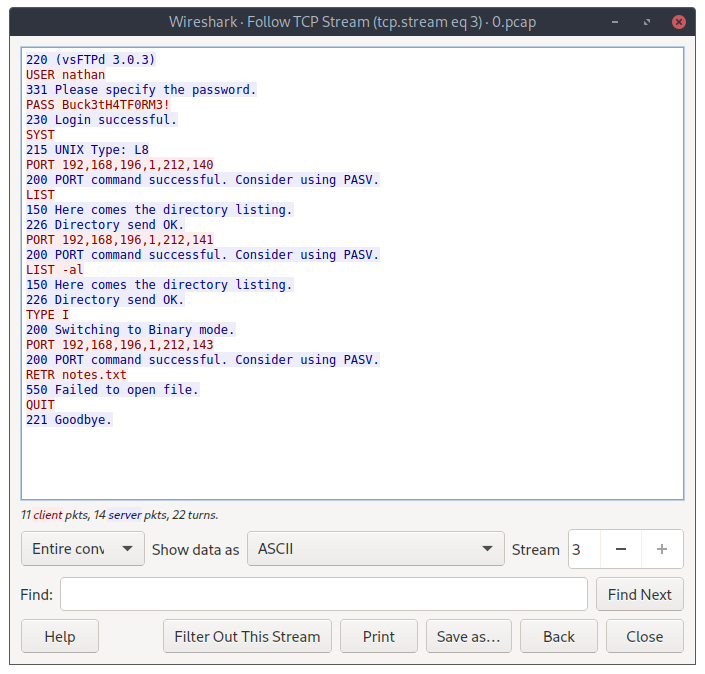This screenshot has width=705, height=674.
Task: Click '200 Switching to Binary mode.' line
Action: point(130,330)
